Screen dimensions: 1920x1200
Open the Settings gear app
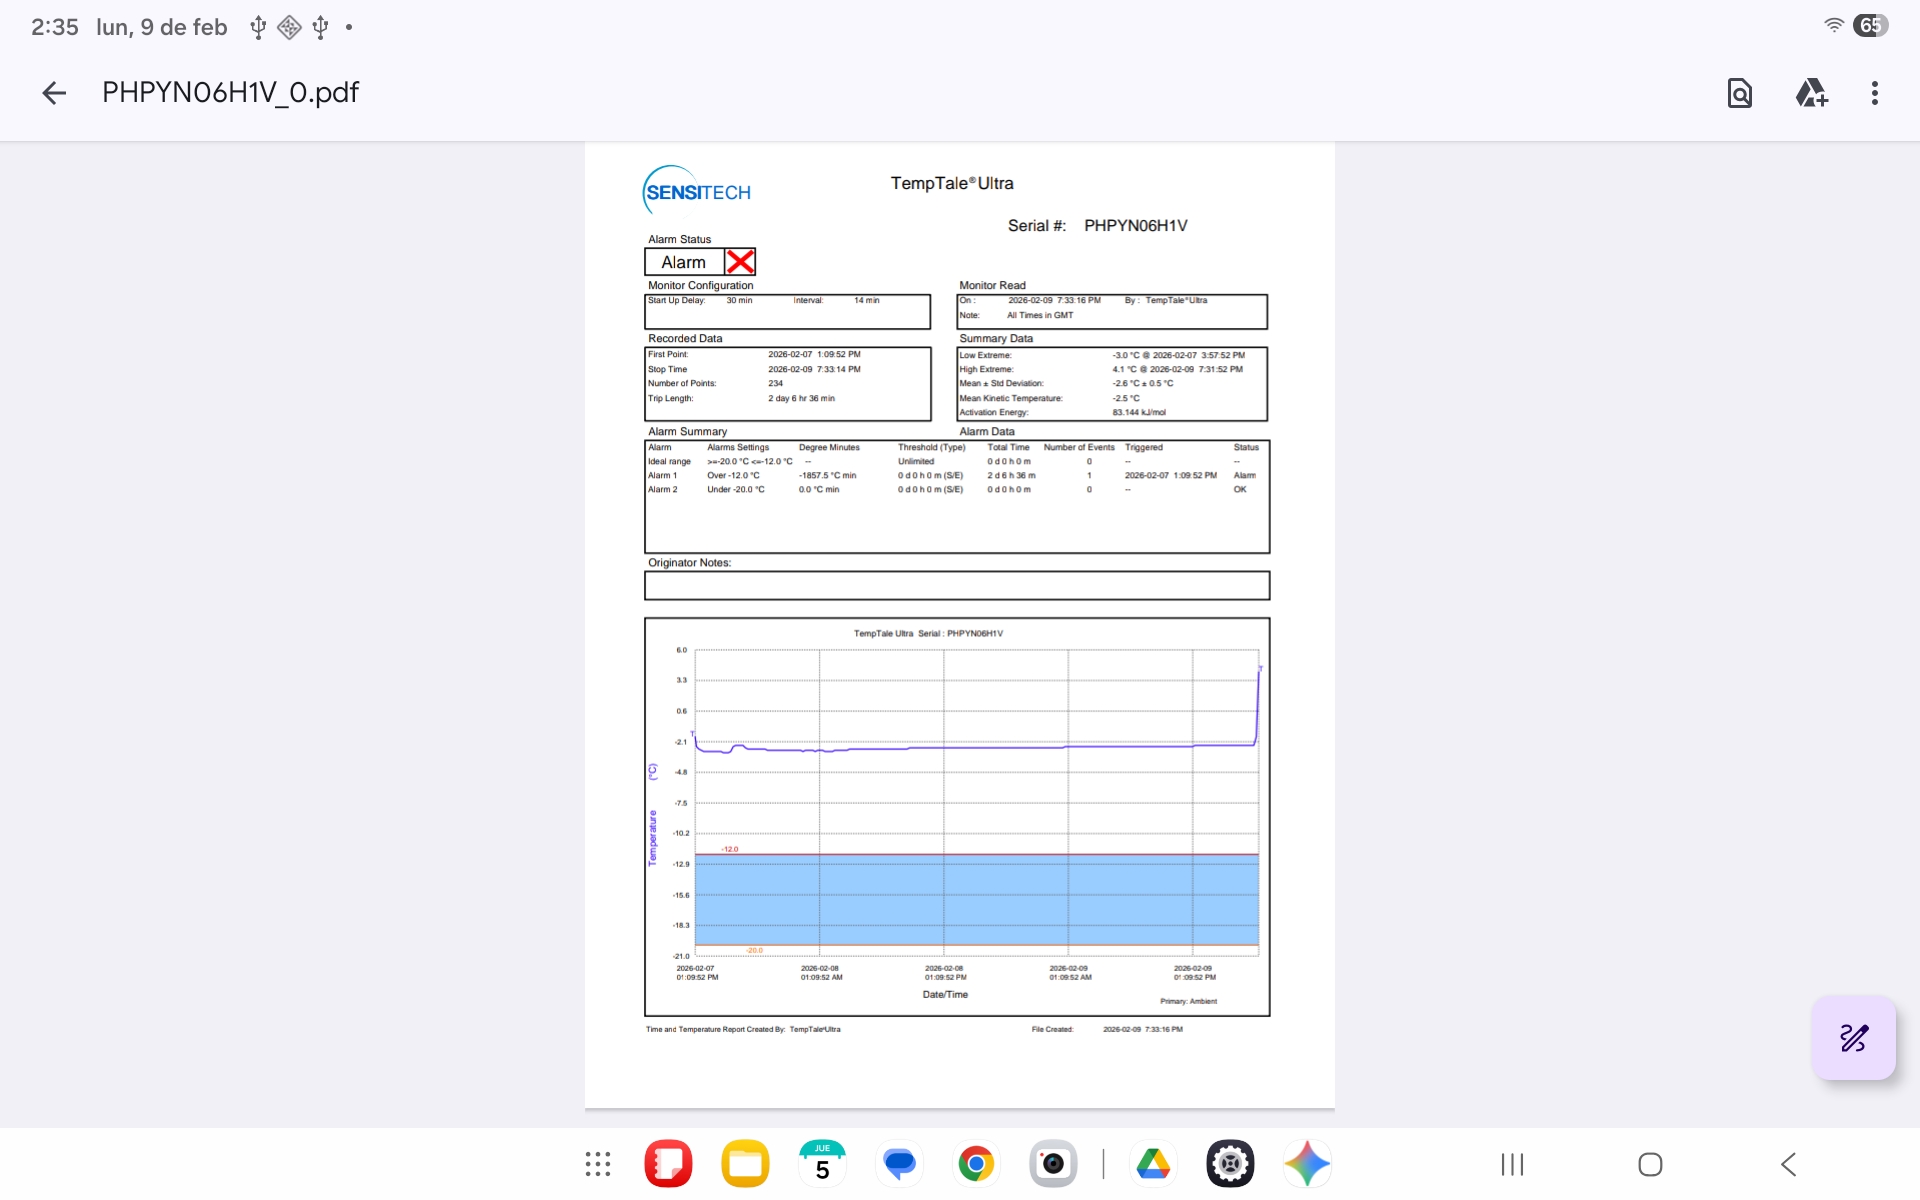(1230, 1164)
